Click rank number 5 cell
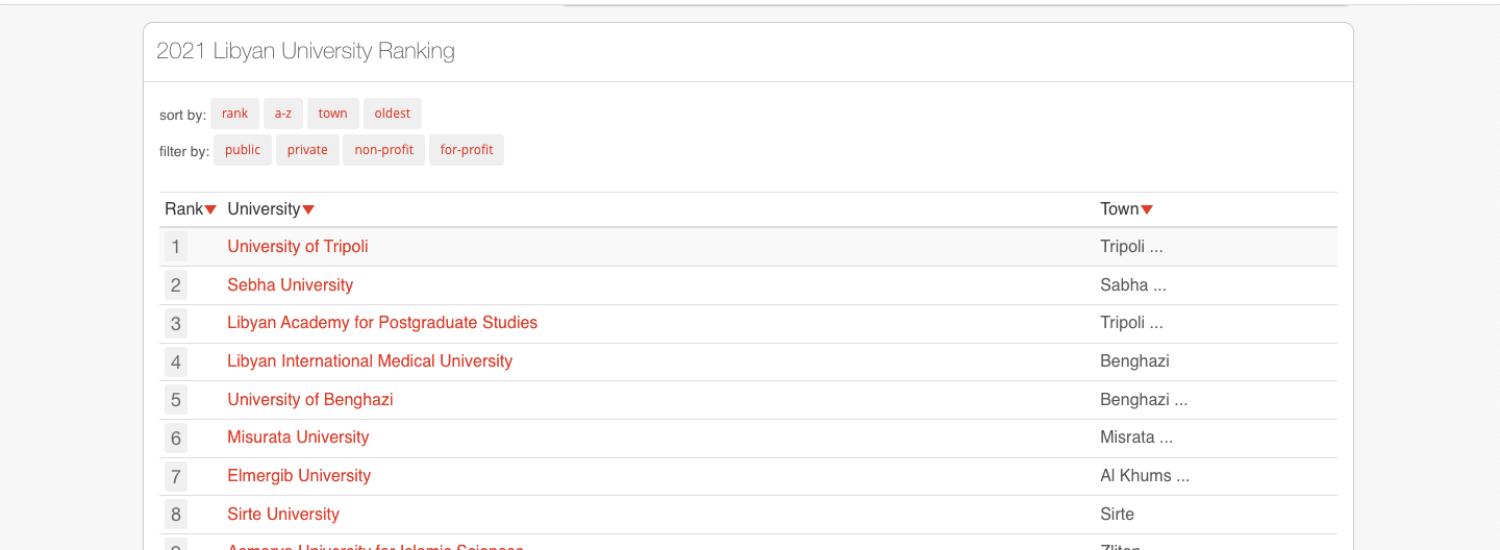 (174, 399)
